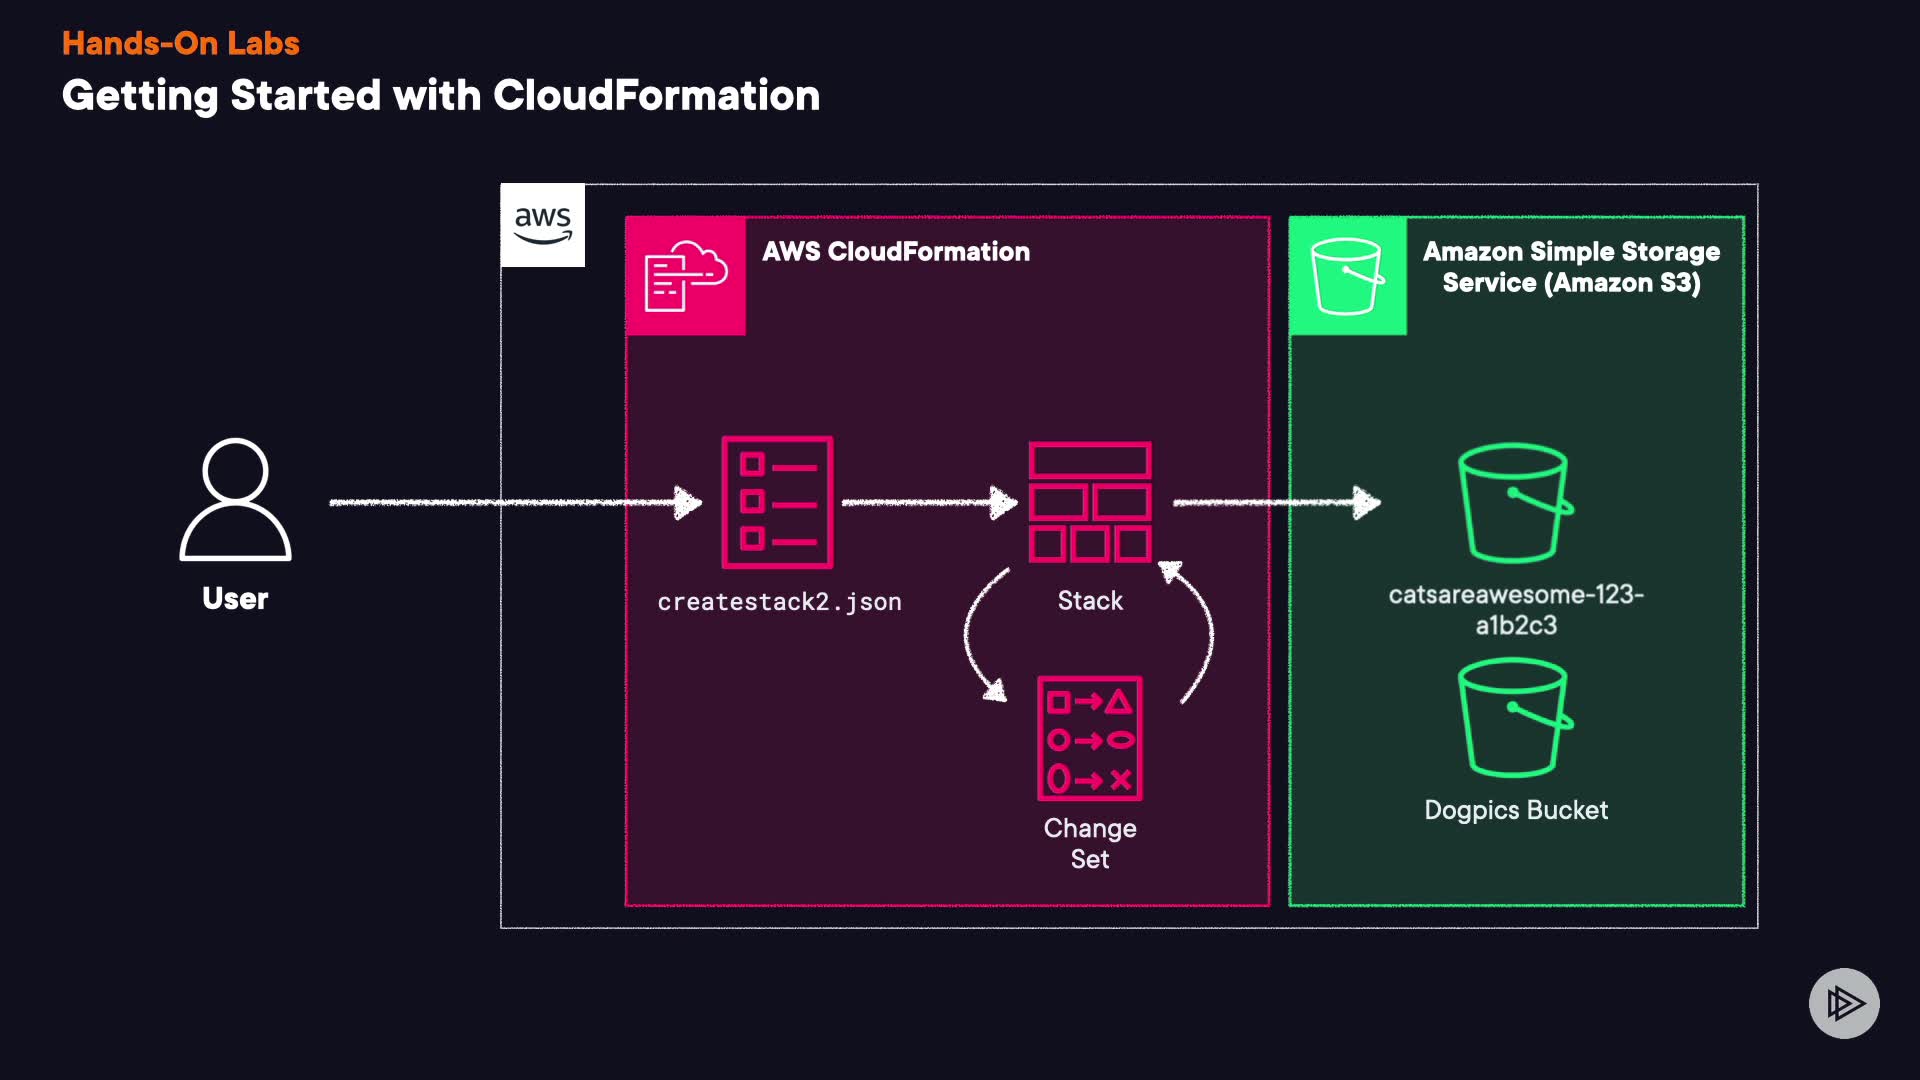1920x1080 pixels.
Task: Click the User person icon
Action: (235, 500)
